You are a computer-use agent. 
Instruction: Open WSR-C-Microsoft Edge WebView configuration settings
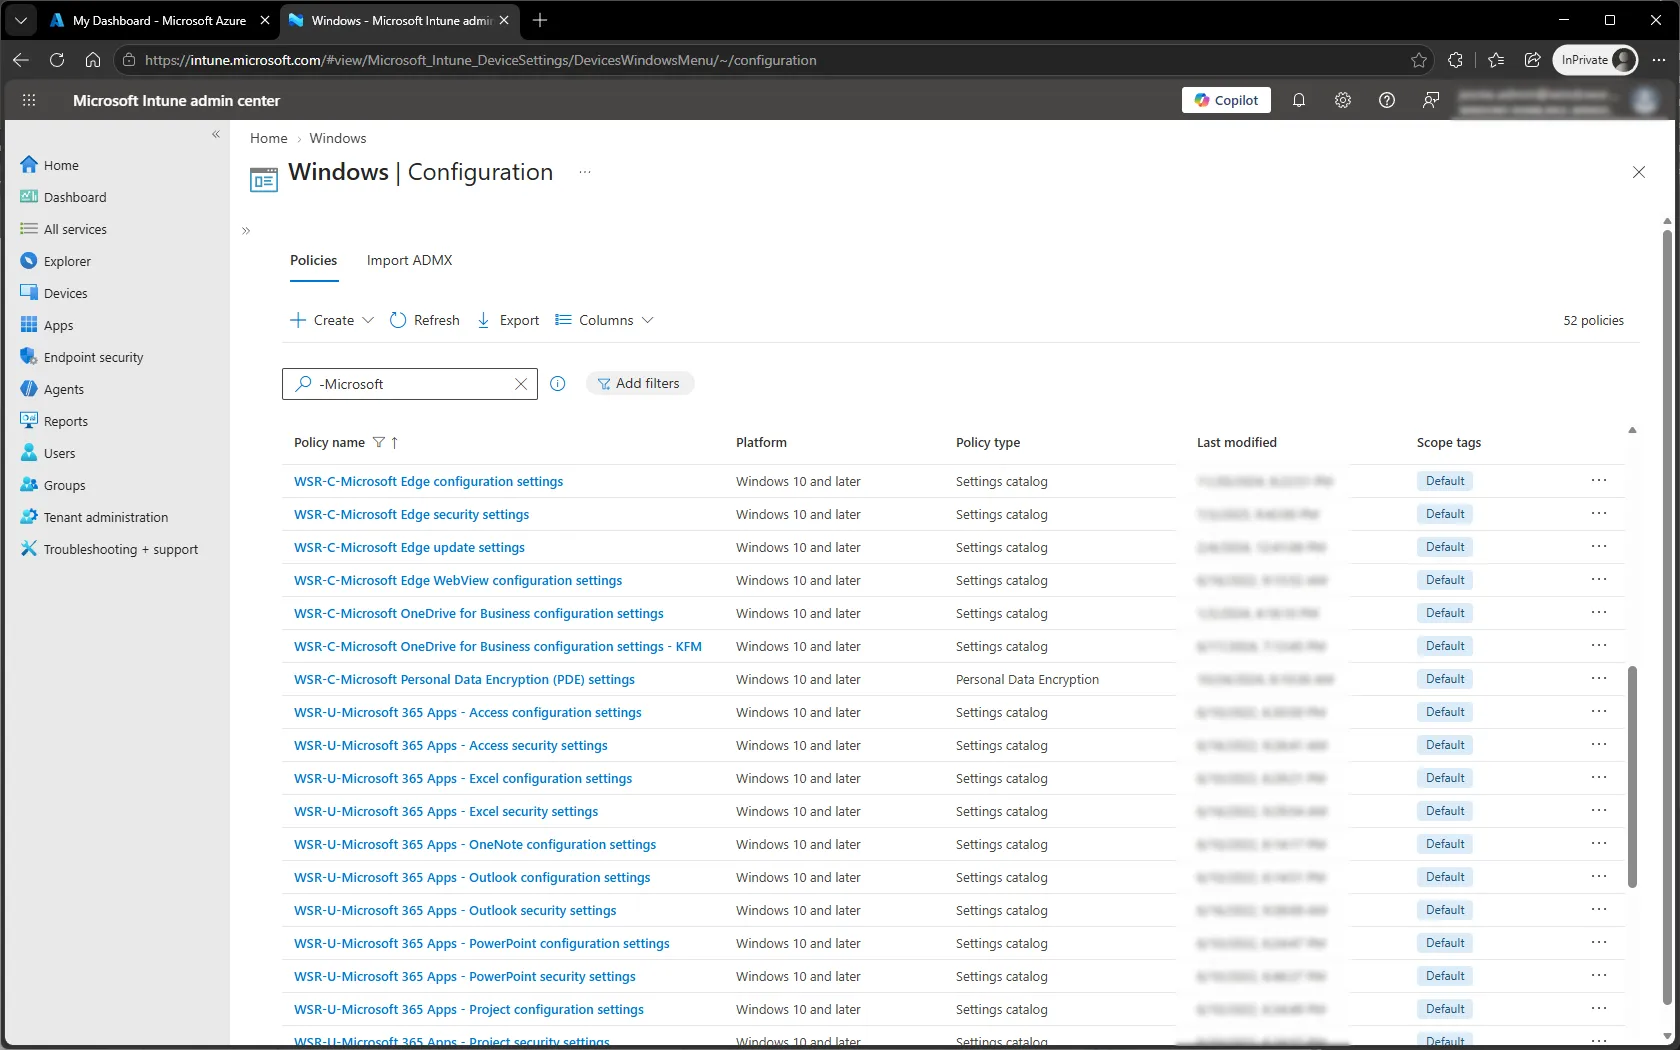click(x=458, y=580)
